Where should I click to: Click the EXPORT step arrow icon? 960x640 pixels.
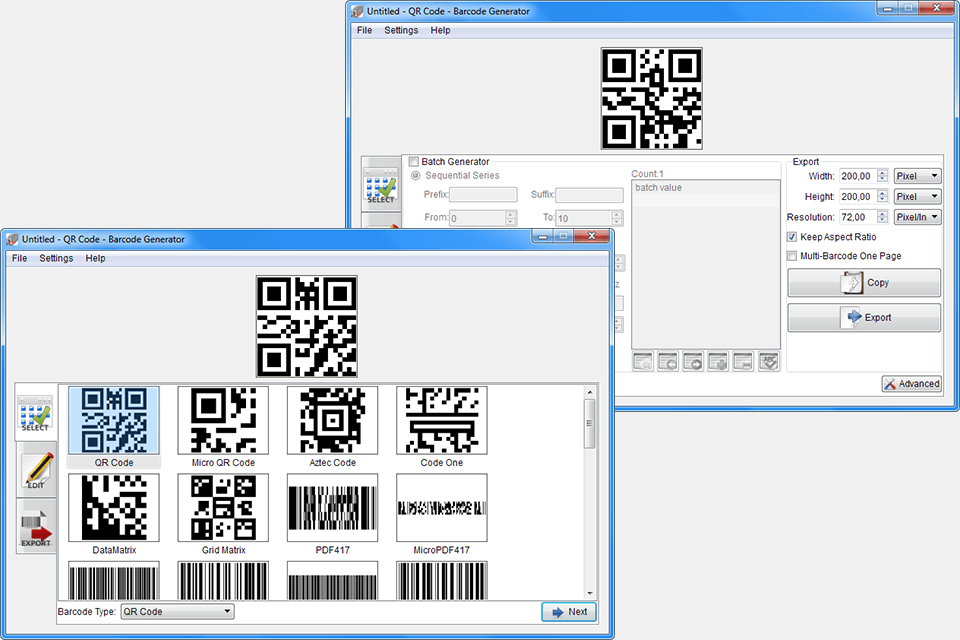point(34,525)
